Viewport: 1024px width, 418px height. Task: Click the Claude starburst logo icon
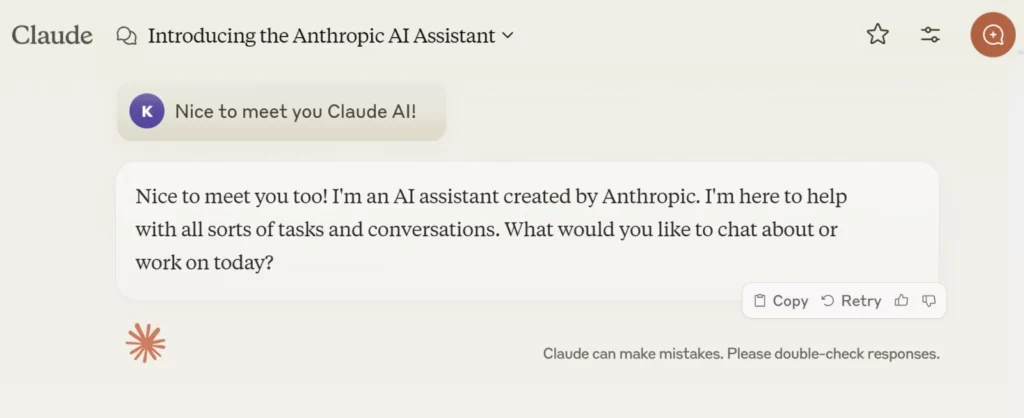point(145,343)
